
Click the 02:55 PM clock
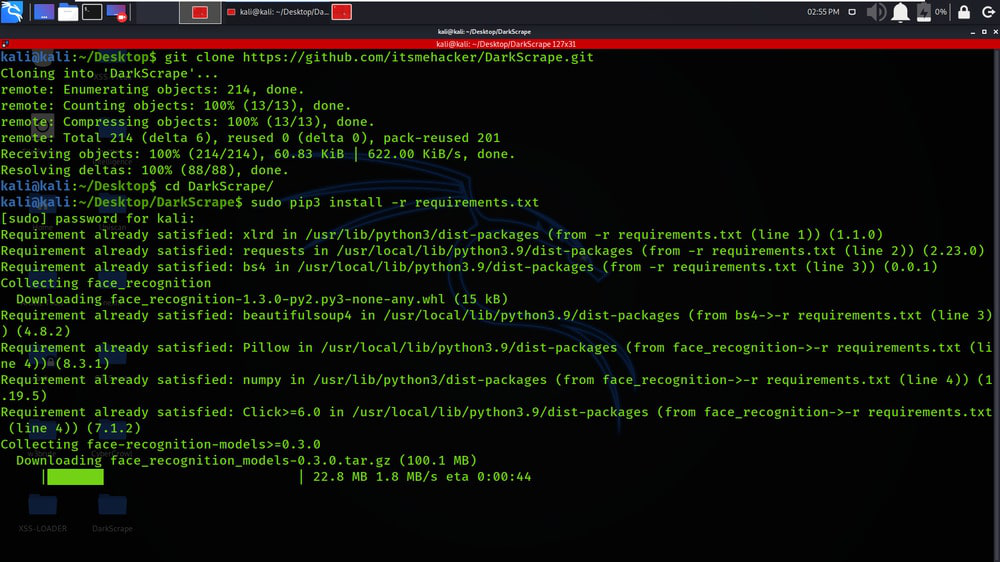(x=823, y=12)
